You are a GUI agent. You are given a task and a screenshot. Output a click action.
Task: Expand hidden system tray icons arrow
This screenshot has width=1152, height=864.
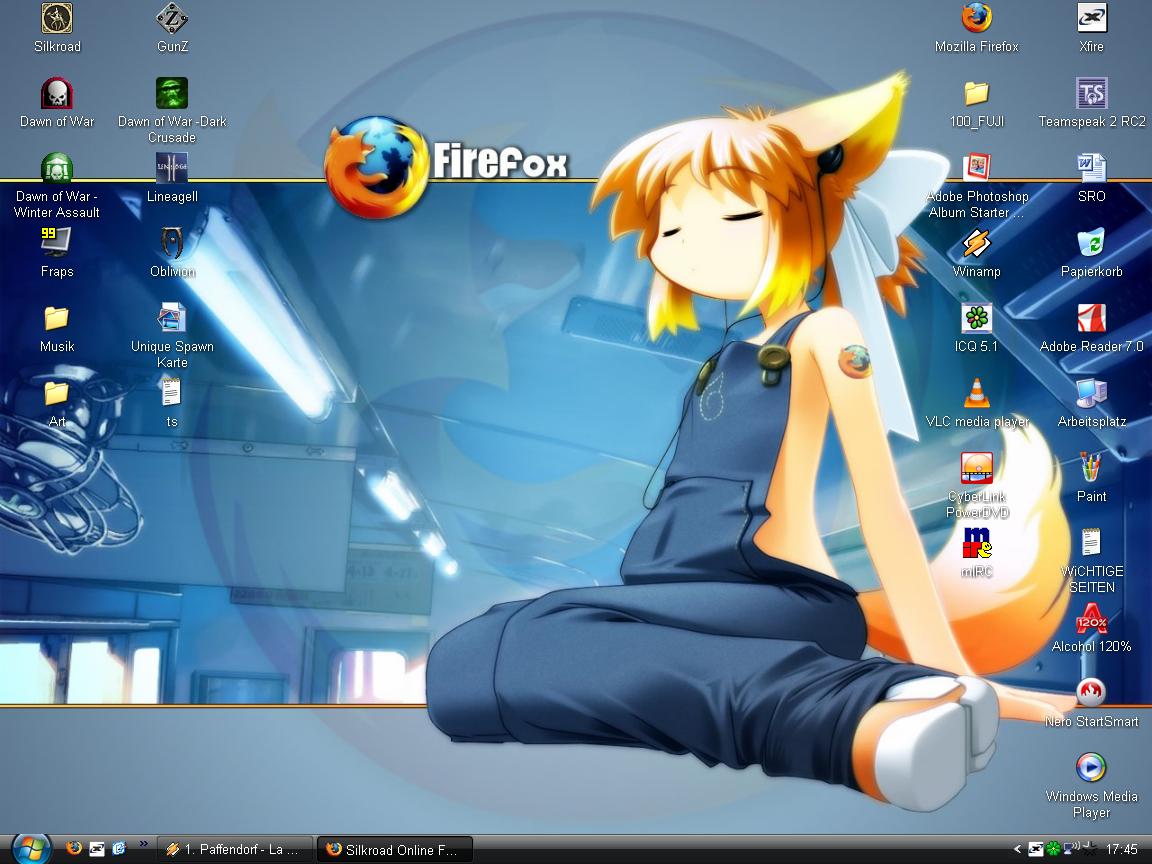pyautogui.click(x=1017, y=850)
